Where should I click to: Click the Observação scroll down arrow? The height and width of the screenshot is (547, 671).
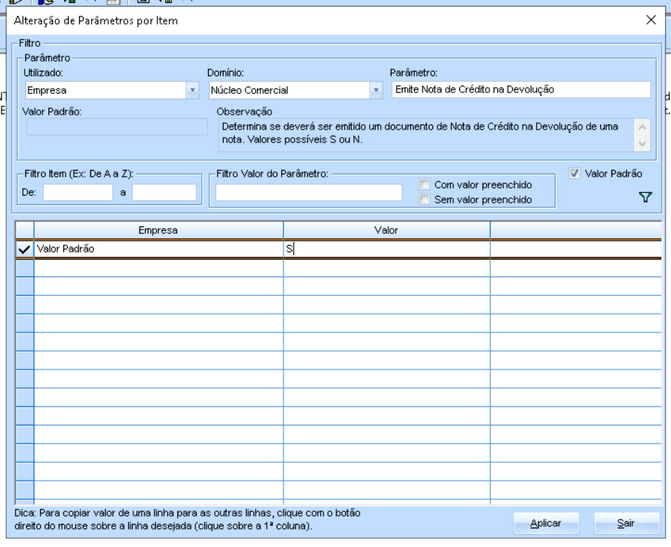coord(642,143)
